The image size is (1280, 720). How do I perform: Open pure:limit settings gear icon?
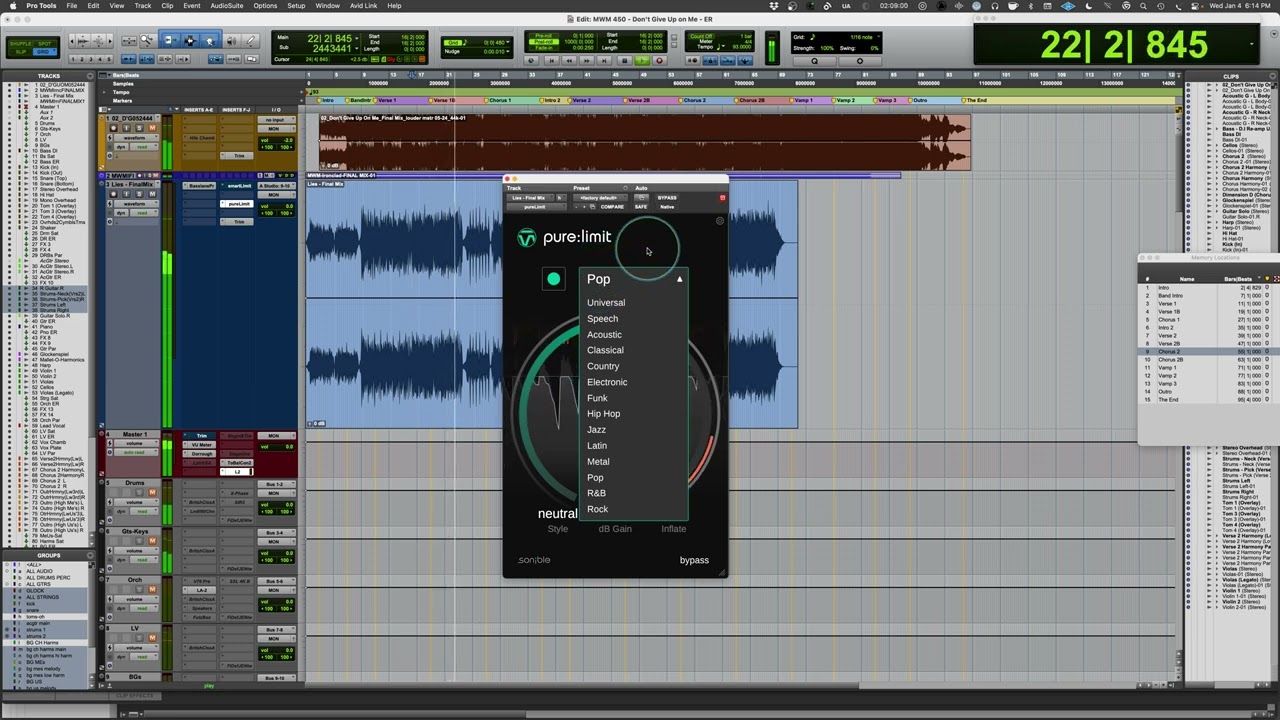coord(719,221)
